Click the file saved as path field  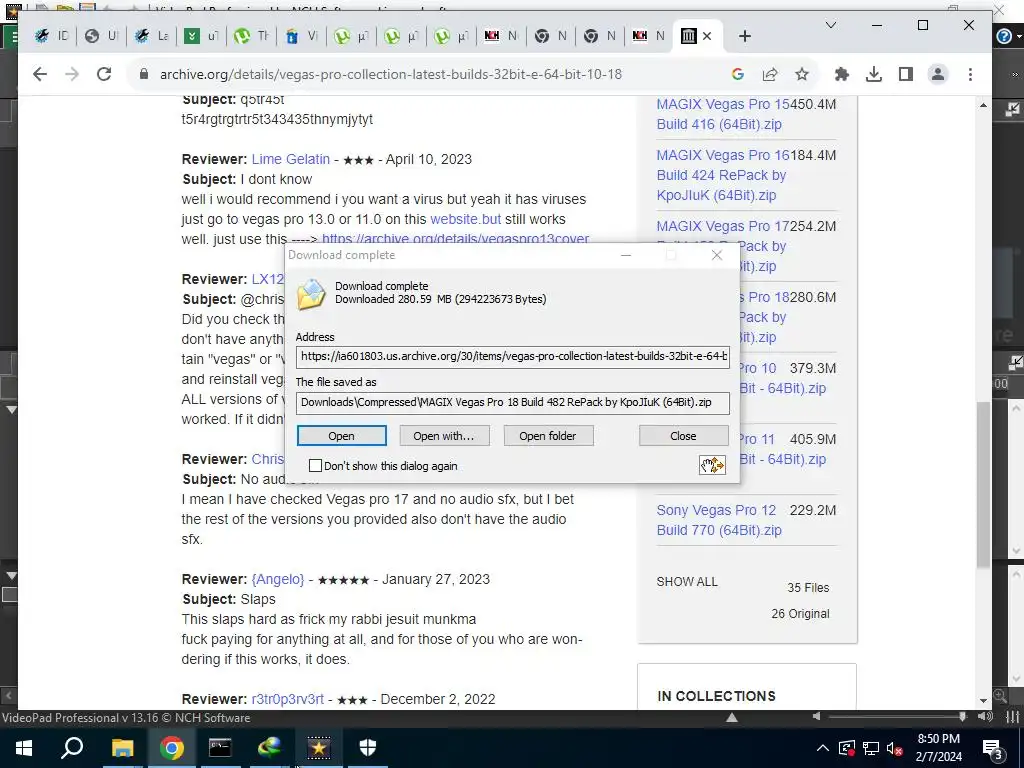[x=513, y=402]
